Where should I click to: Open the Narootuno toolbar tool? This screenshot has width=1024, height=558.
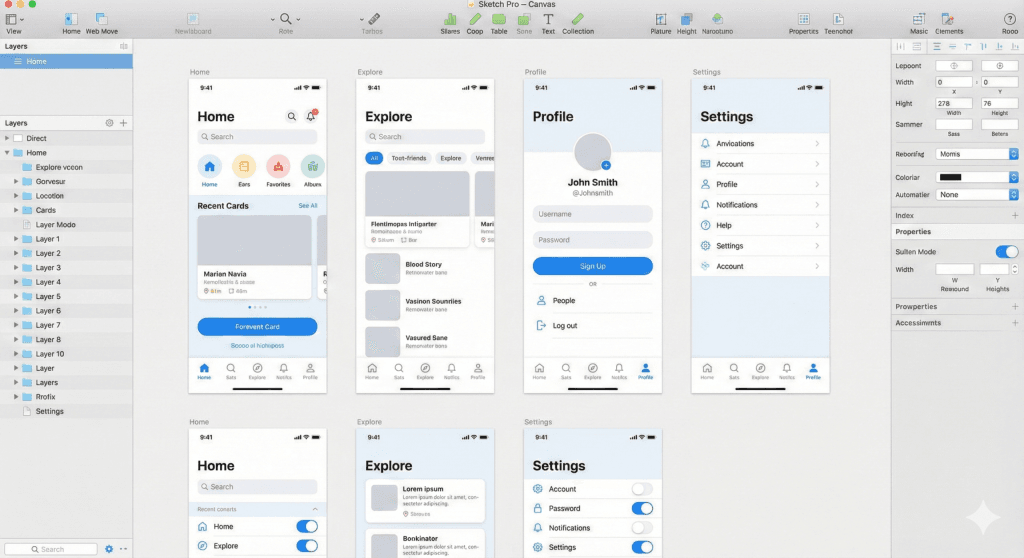tap(717, 19)
